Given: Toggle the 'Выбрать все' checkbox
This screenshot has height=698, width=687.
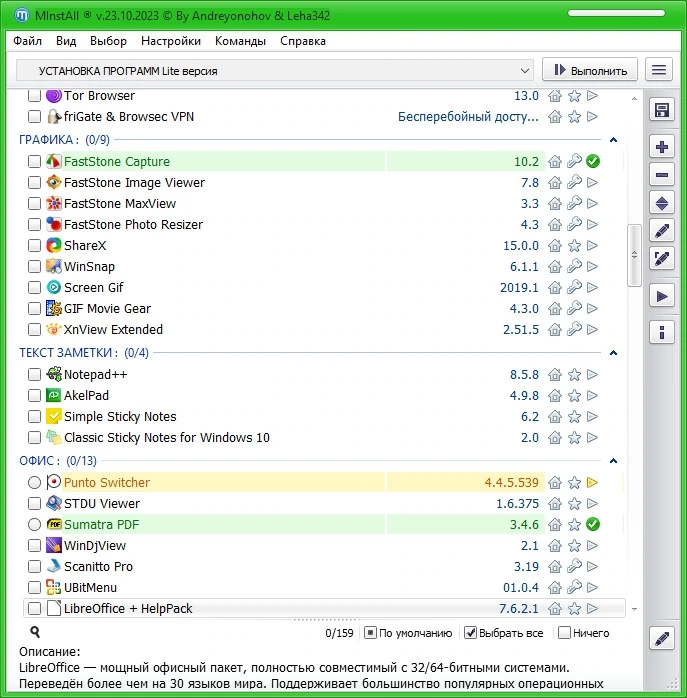Looking at the screenshot, I should [x=470, y=633].
